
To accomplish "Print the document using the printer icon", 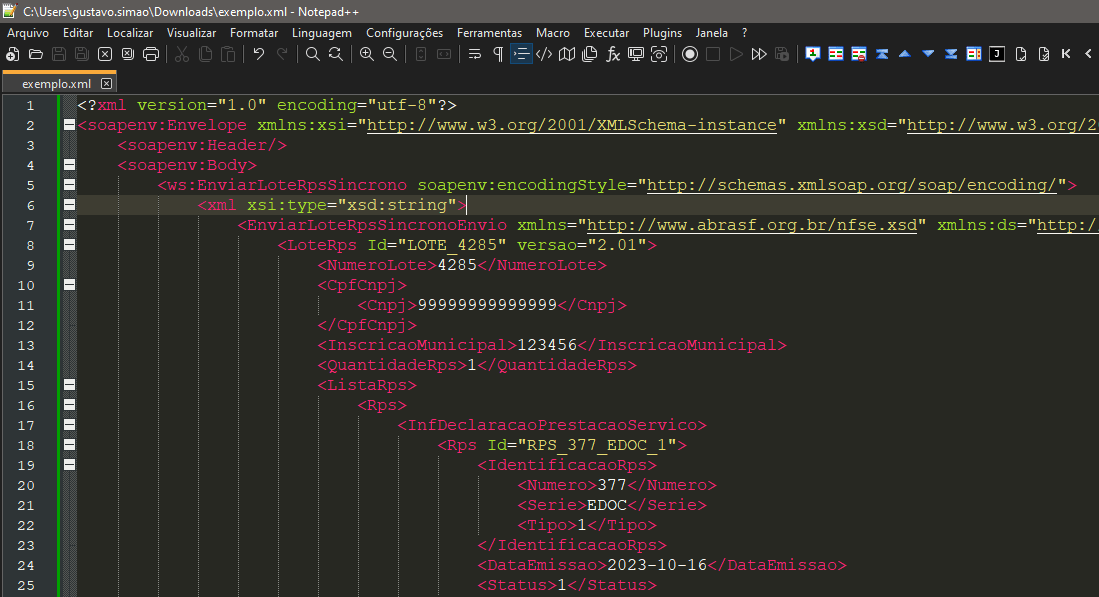I will 151,55.
